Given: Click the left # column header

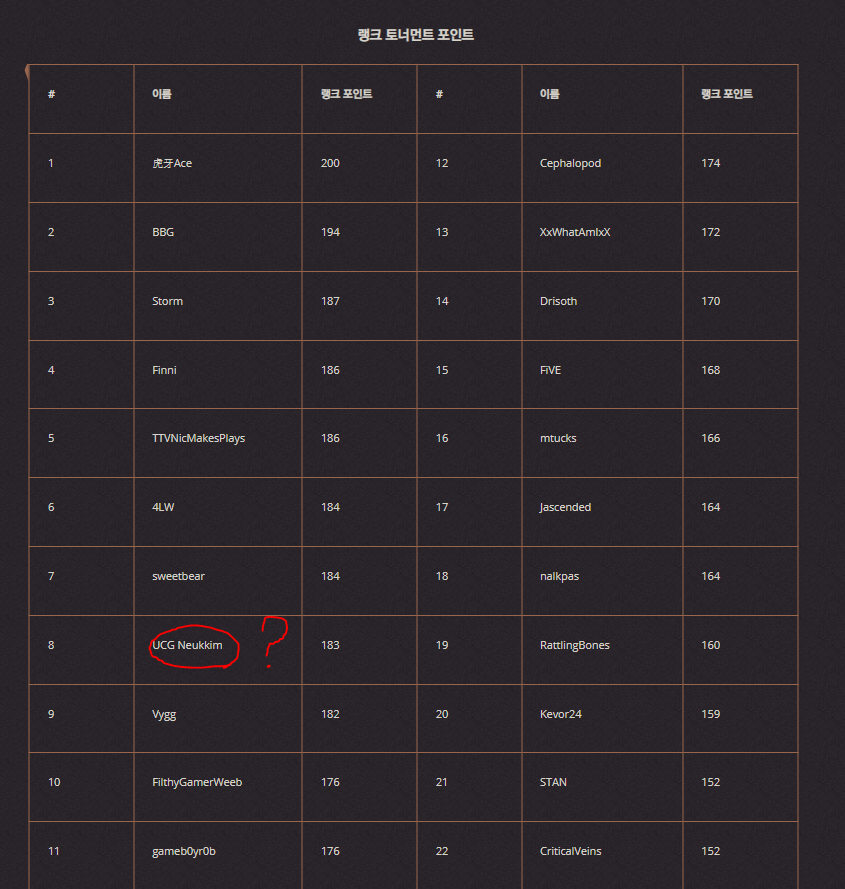Looking at the screenshot, I should pos(52,94).
